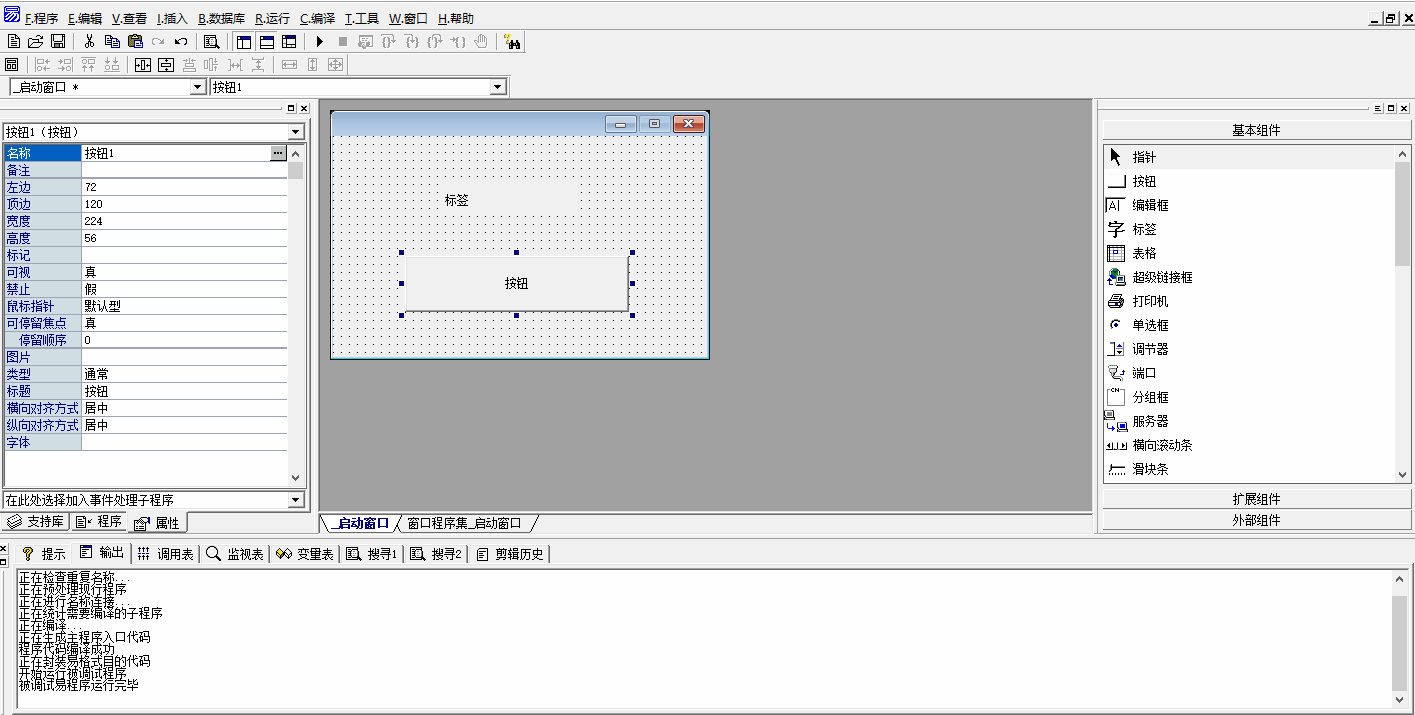The height and width of the screenshot is (715, 1415).
Task: Select the 编辑框 component in toolbox
Action: coord(1150,205)
